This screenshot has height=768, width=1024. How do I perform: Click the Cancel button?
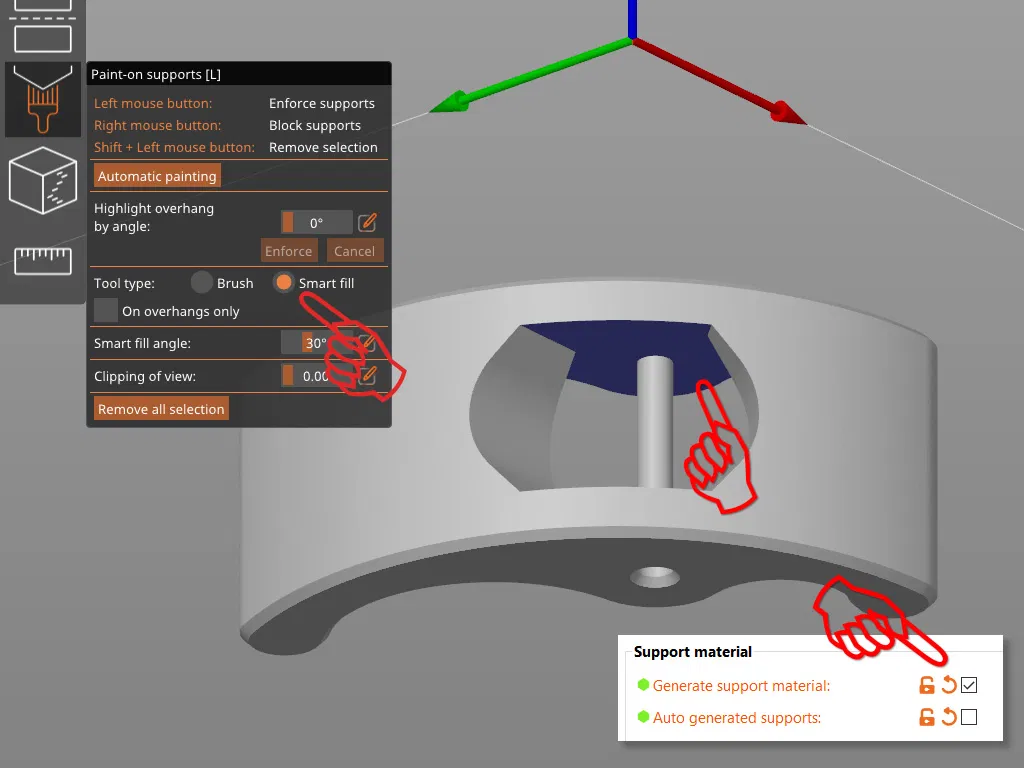tap(355, 251)
